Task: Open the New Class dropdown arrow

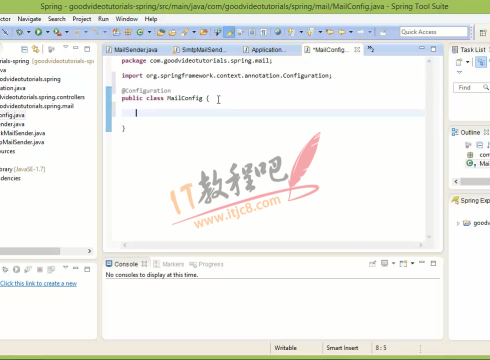Action: (149, 32)
